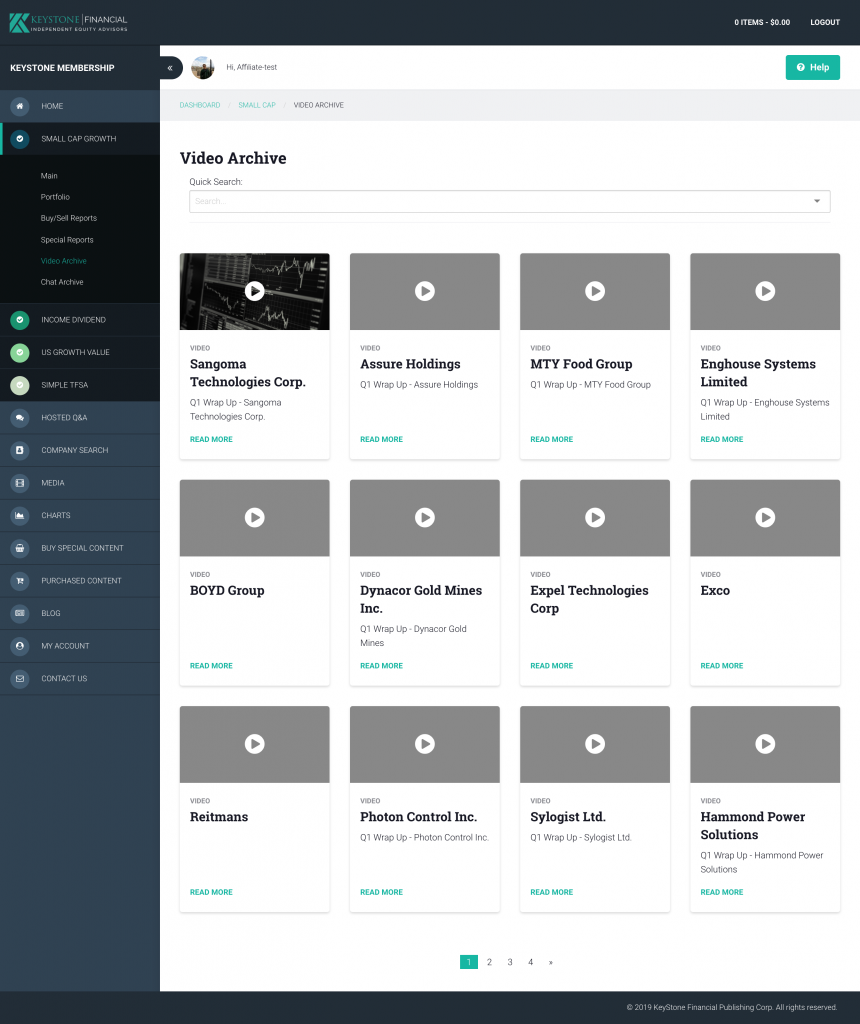Viewport: 860px width, 1024px height.
Task: Click the Simple TFSA check icon
Action: tap(20, 385)
